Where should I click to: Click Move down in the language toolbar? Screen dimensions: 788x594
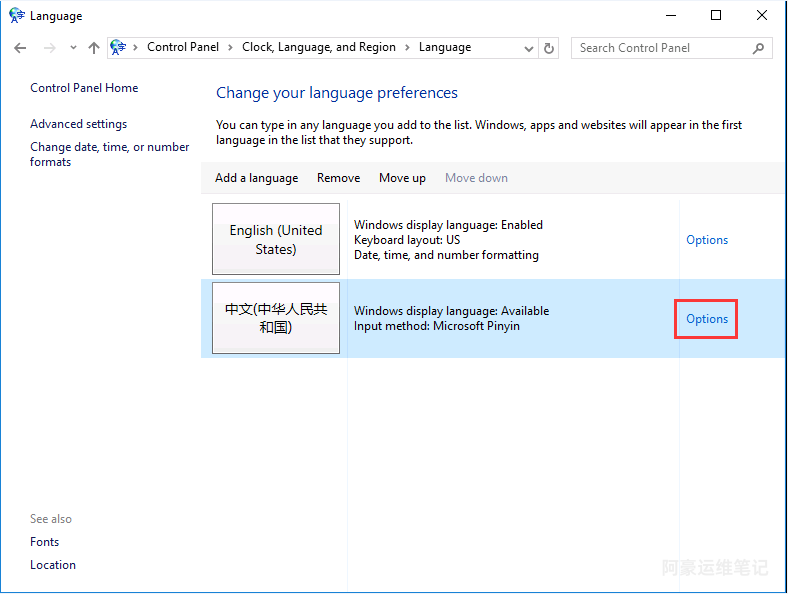pyautogui.click(x=476, y=178)
